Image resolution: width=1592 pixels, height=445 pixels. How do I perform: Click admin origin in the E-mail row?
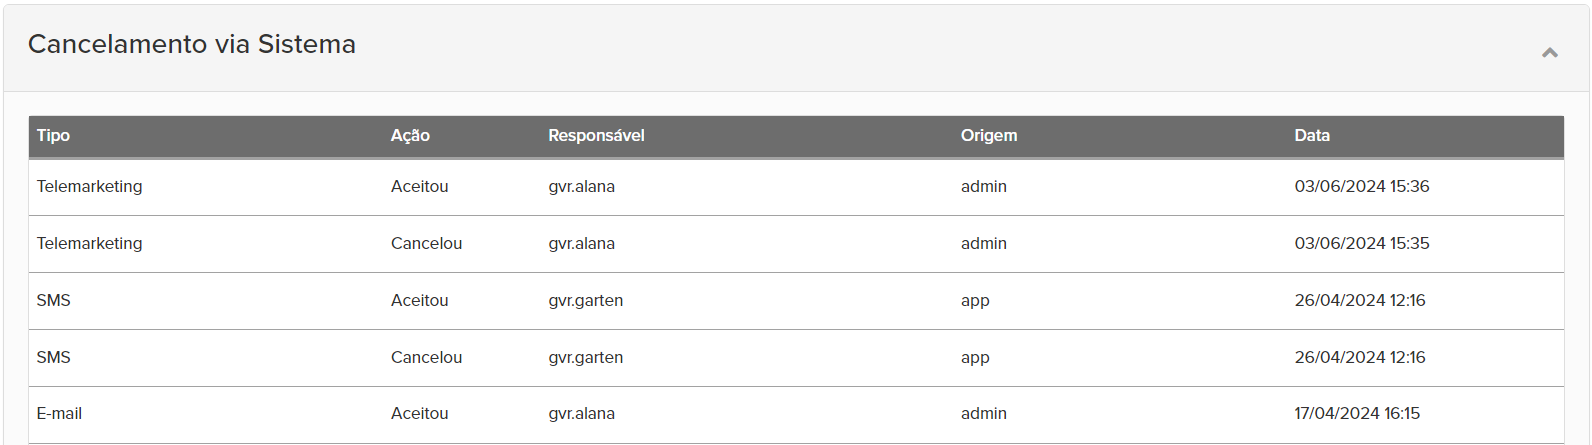[x=984, y=413]
